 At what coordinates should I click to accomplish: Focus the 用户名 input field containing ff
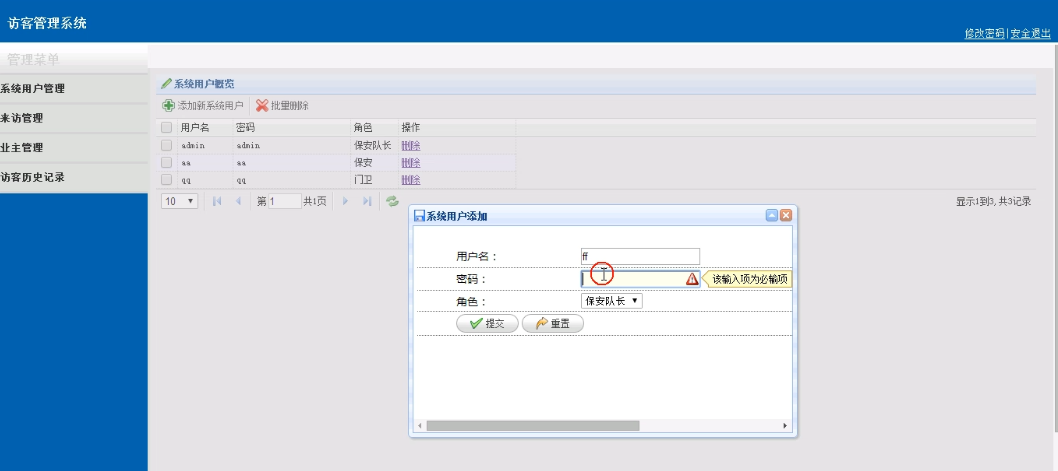pos(640,256)
